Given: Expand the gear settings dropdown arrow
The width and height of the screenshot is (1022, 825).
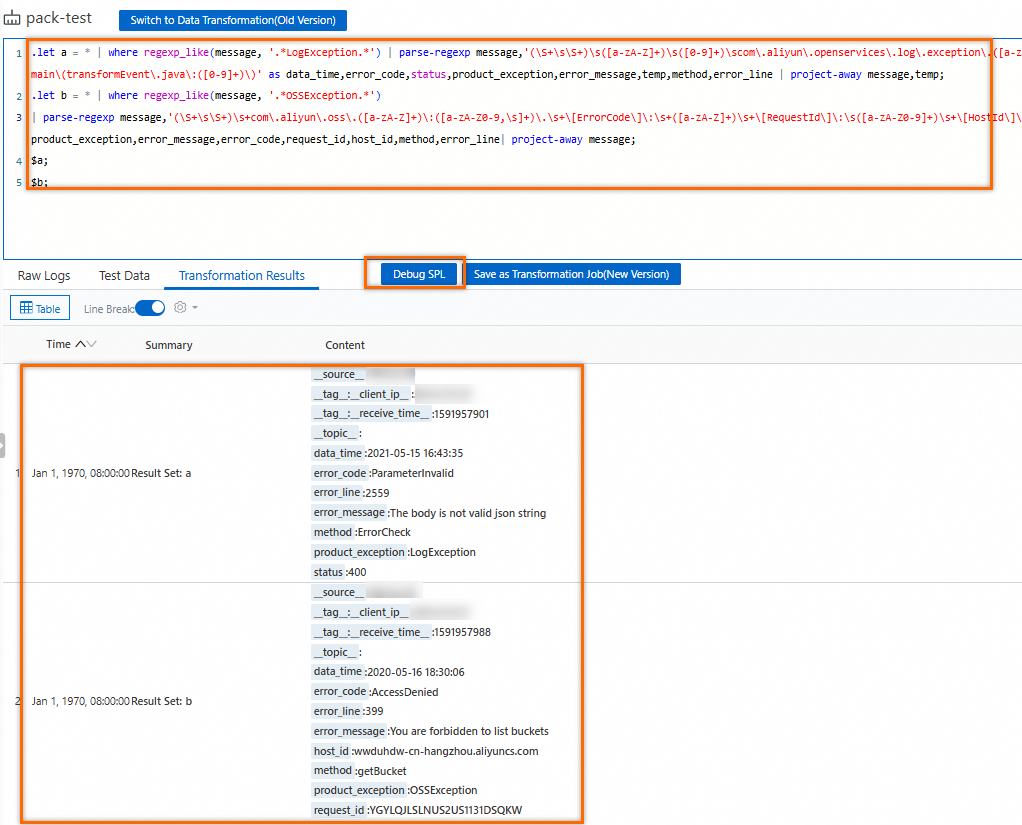Looking at the screenshot, I should click(x=195, y=308).
